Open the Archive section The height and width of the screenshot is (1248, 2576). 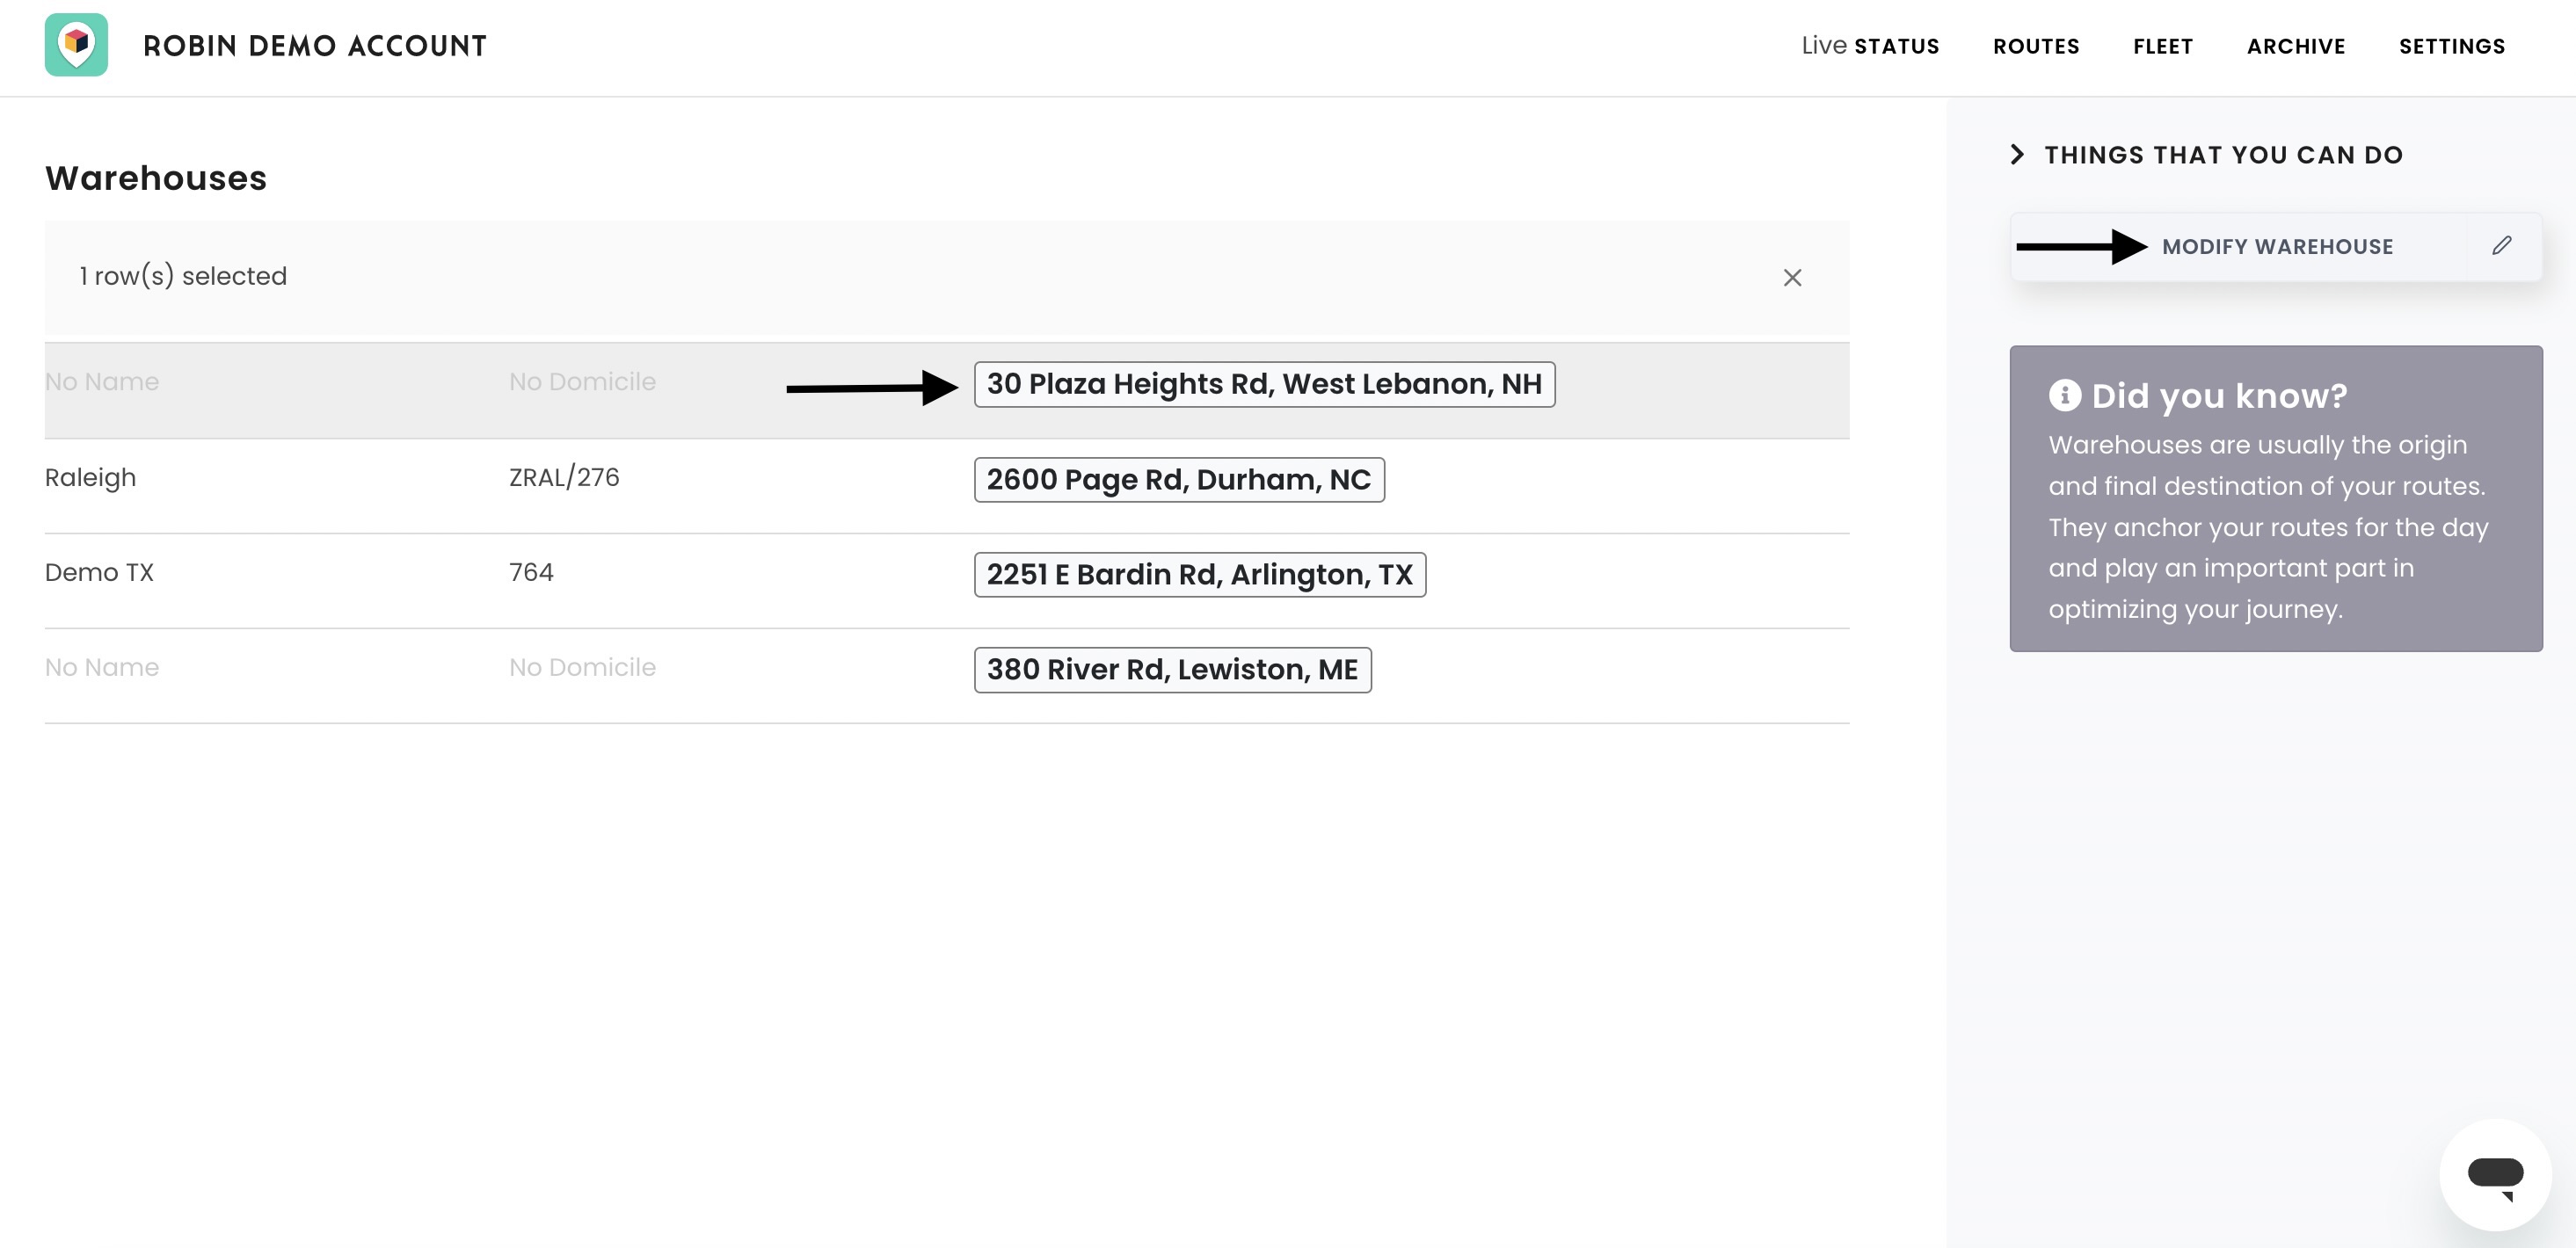click(x=2296, y=46)
